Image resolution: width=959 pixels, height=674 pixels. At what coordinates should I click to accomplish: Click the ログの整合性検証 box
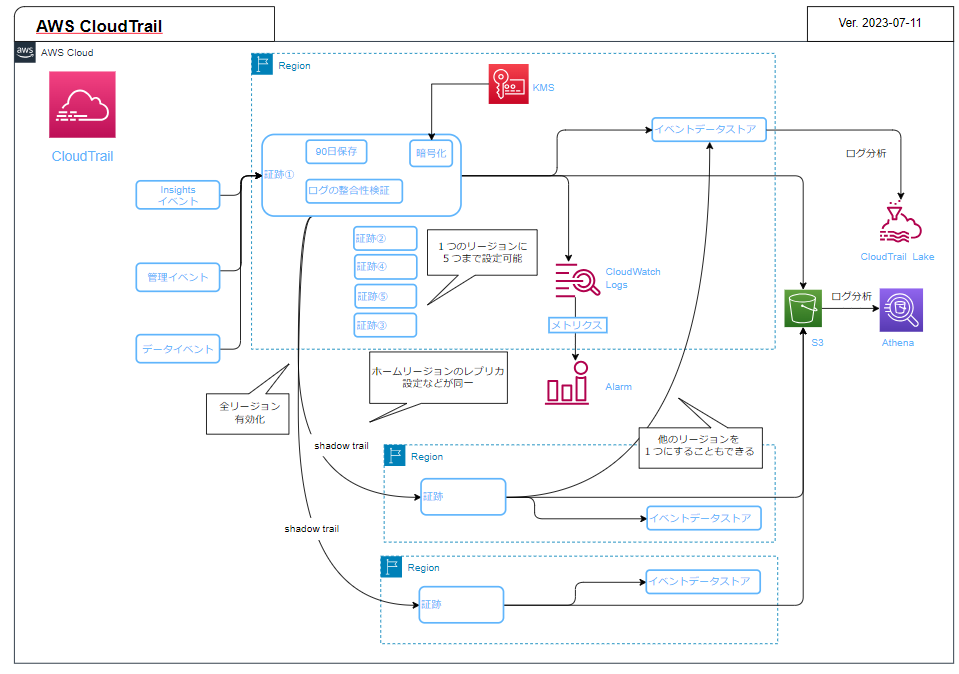click(x=354, y=191)
